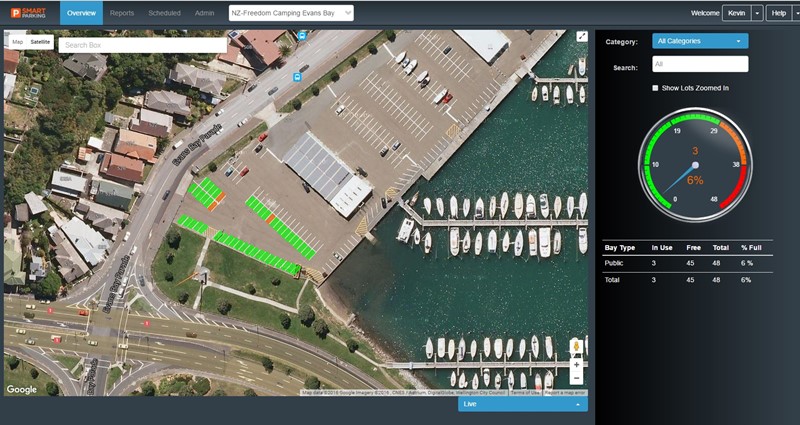The width and height of the screenshot is (800, 425).
Task: Go to the Scheduled tab
Action: [x=164, y=13]
